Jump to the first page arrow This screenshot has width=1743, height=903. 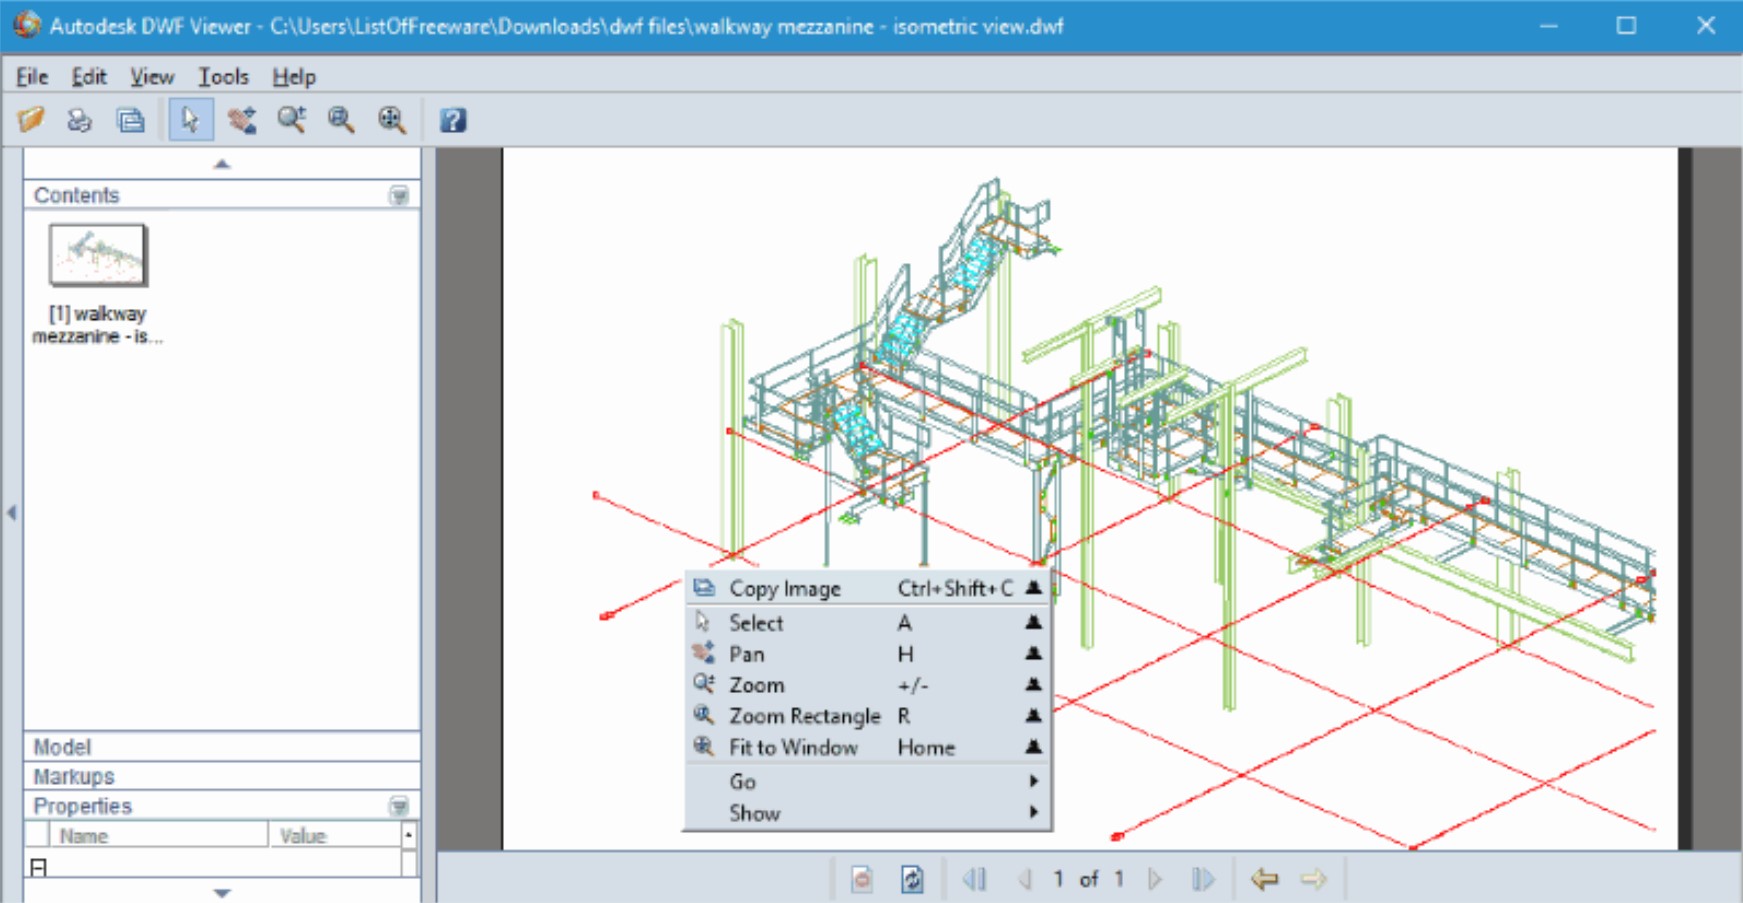(x=974, y=879)
